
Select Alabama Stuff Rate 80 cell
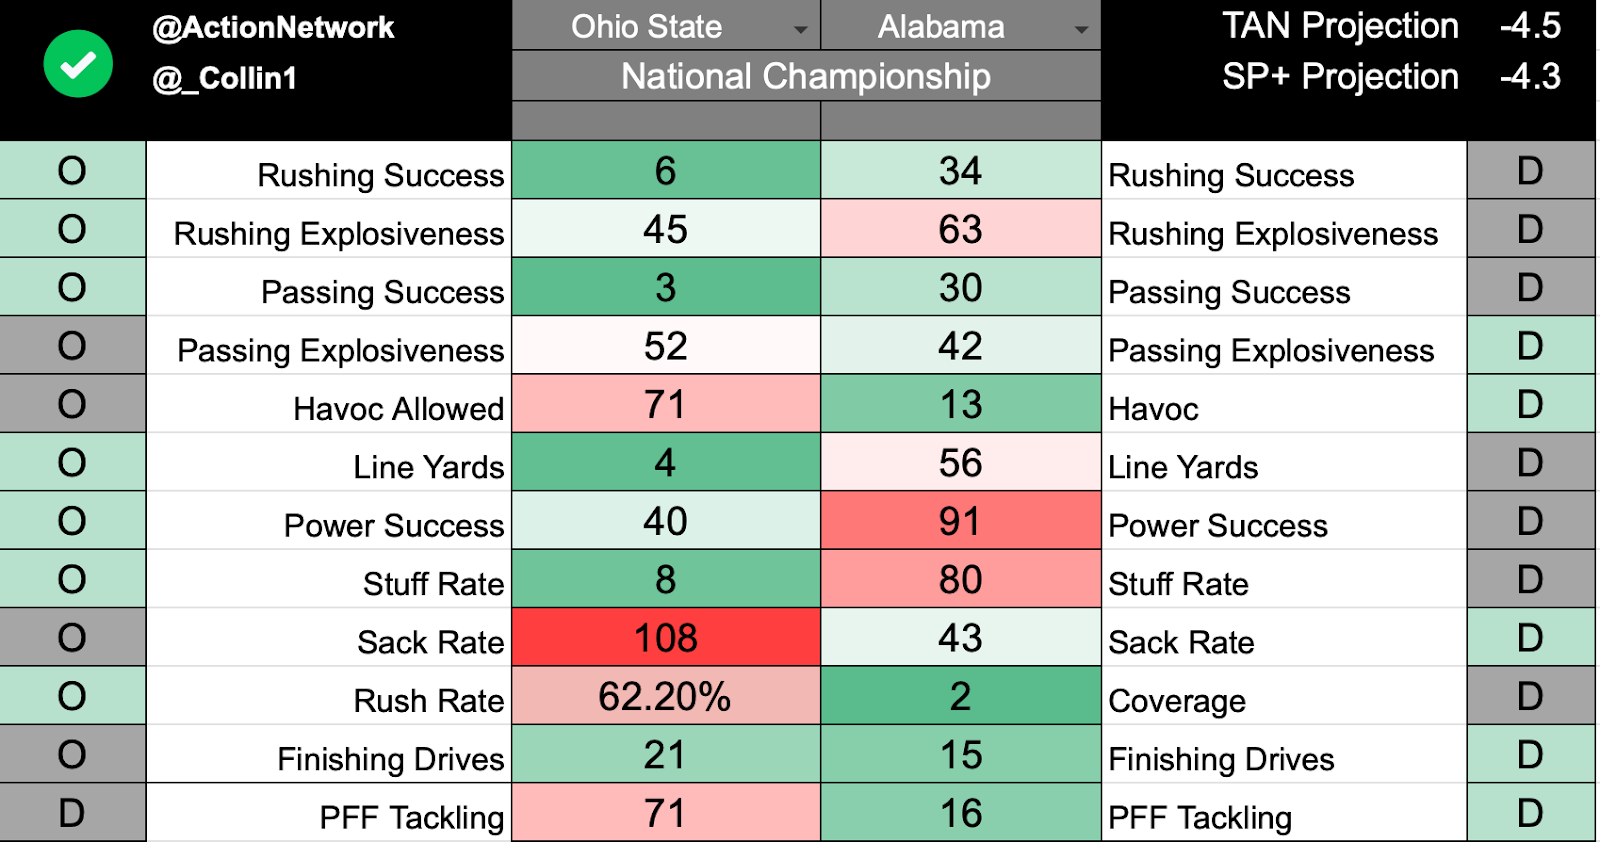[x=961, y=579]
